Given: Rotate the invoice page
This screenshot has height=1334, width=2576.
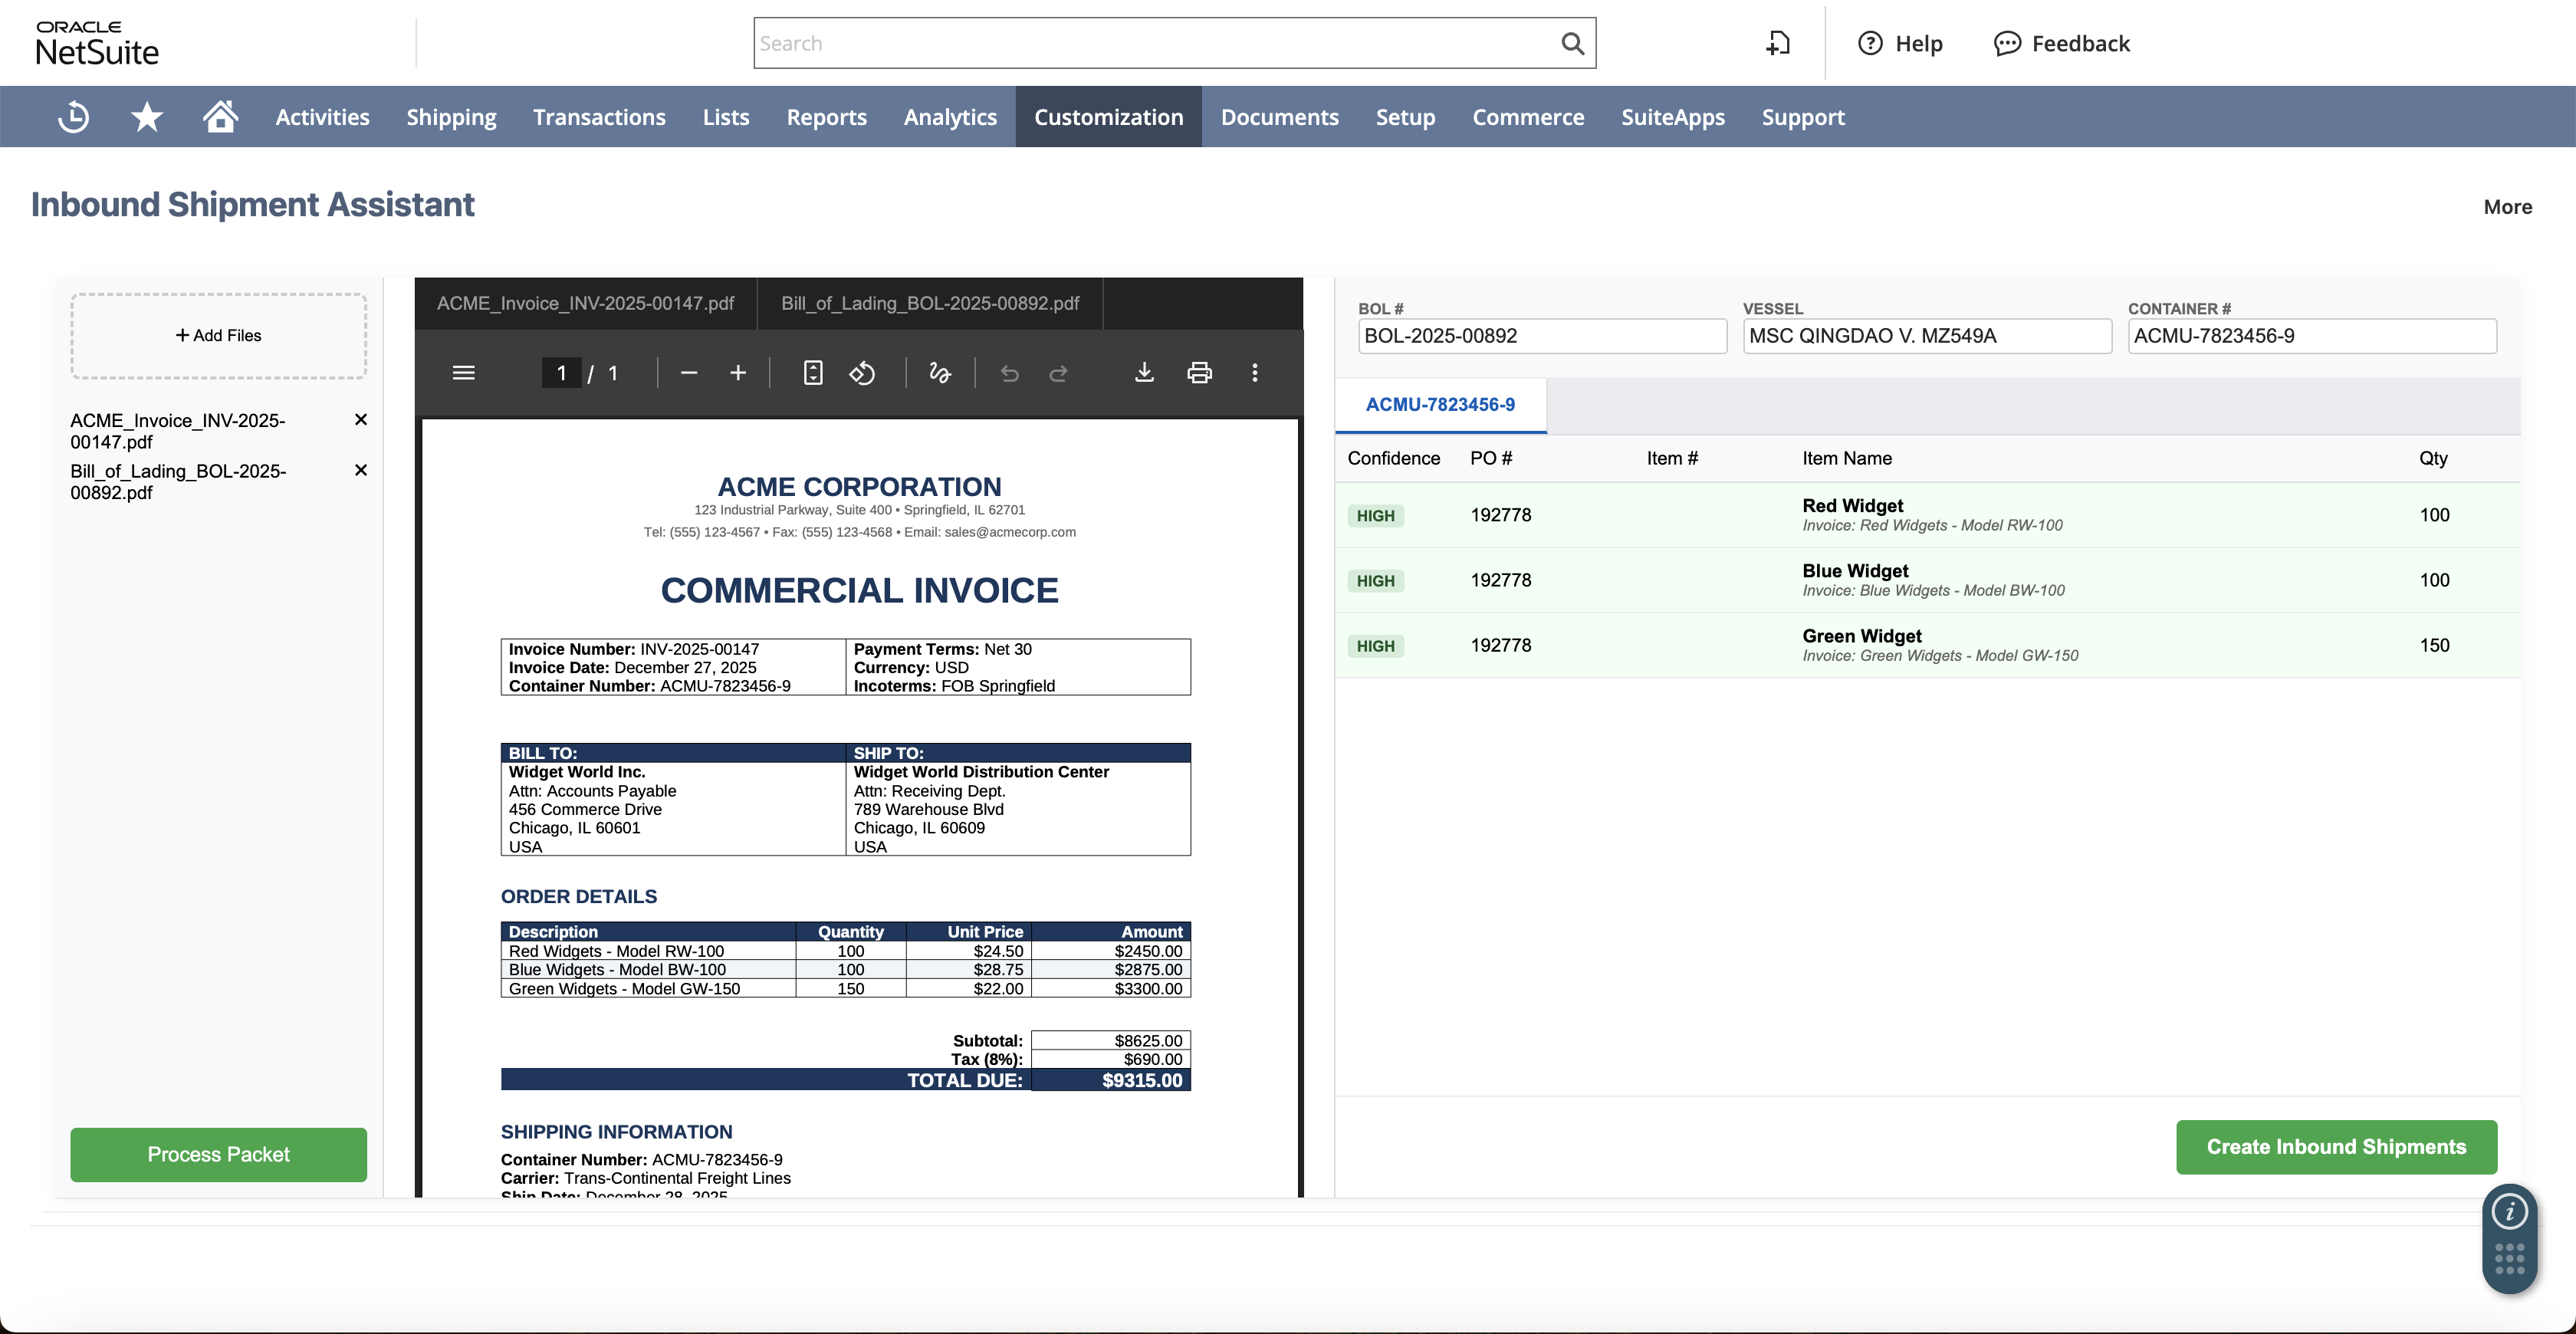Looking at the screenshot, I should pos(863,372).
